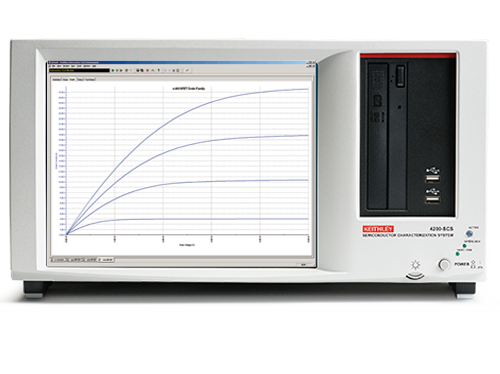This screenshot has height=374, width=500.
Task: Click the blue Active indicator light
Action: (469, 234)
